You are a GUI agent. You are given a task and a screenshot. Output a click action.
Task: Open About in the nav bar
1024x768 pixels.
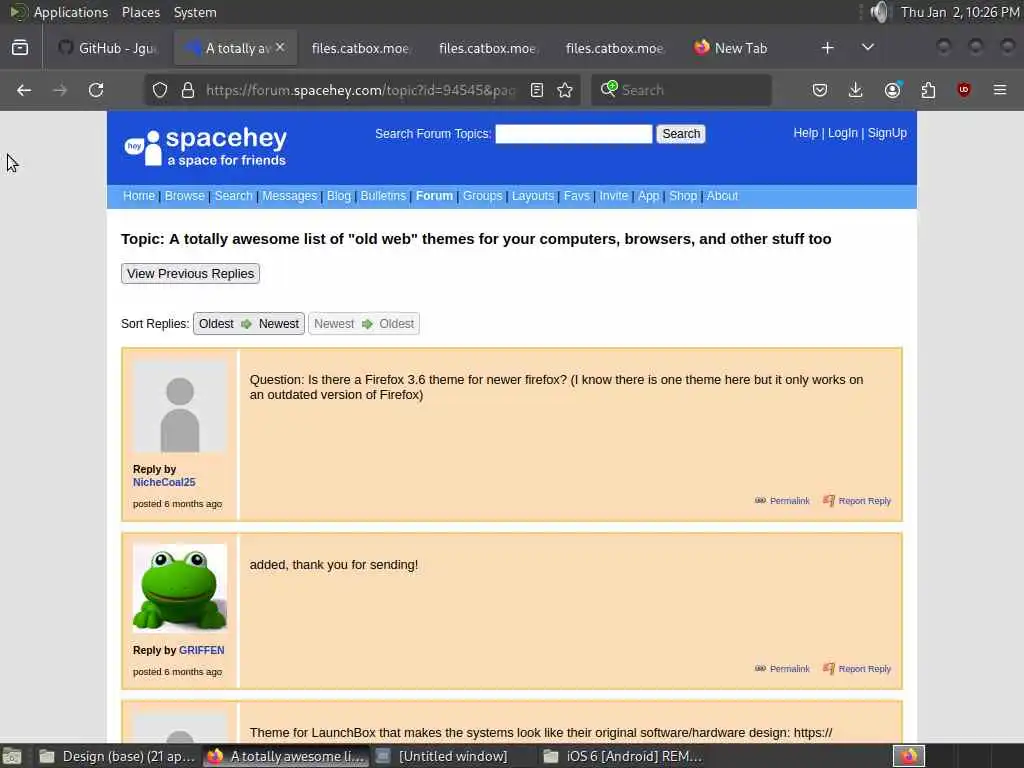click(x=722, y=196)
